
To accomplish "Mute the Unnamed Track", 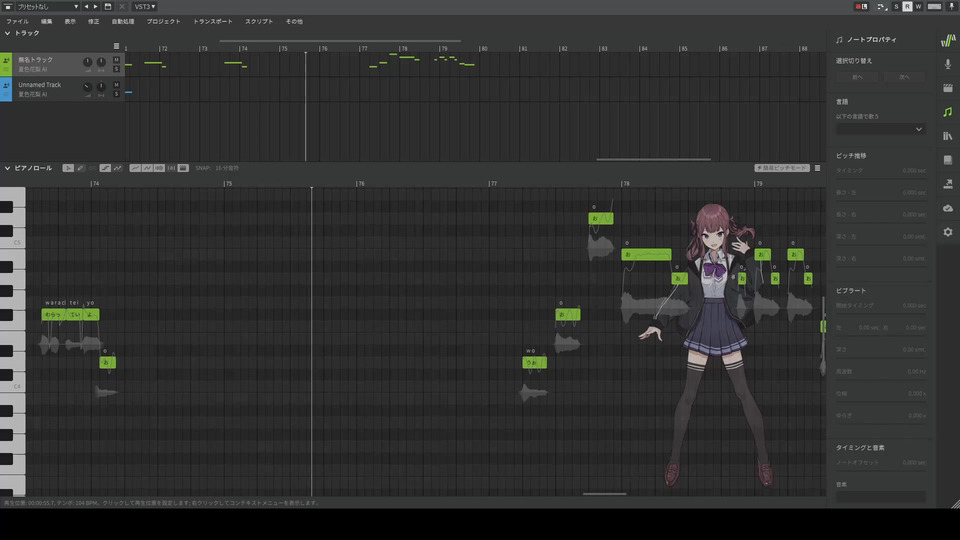I will pos(116,85).
